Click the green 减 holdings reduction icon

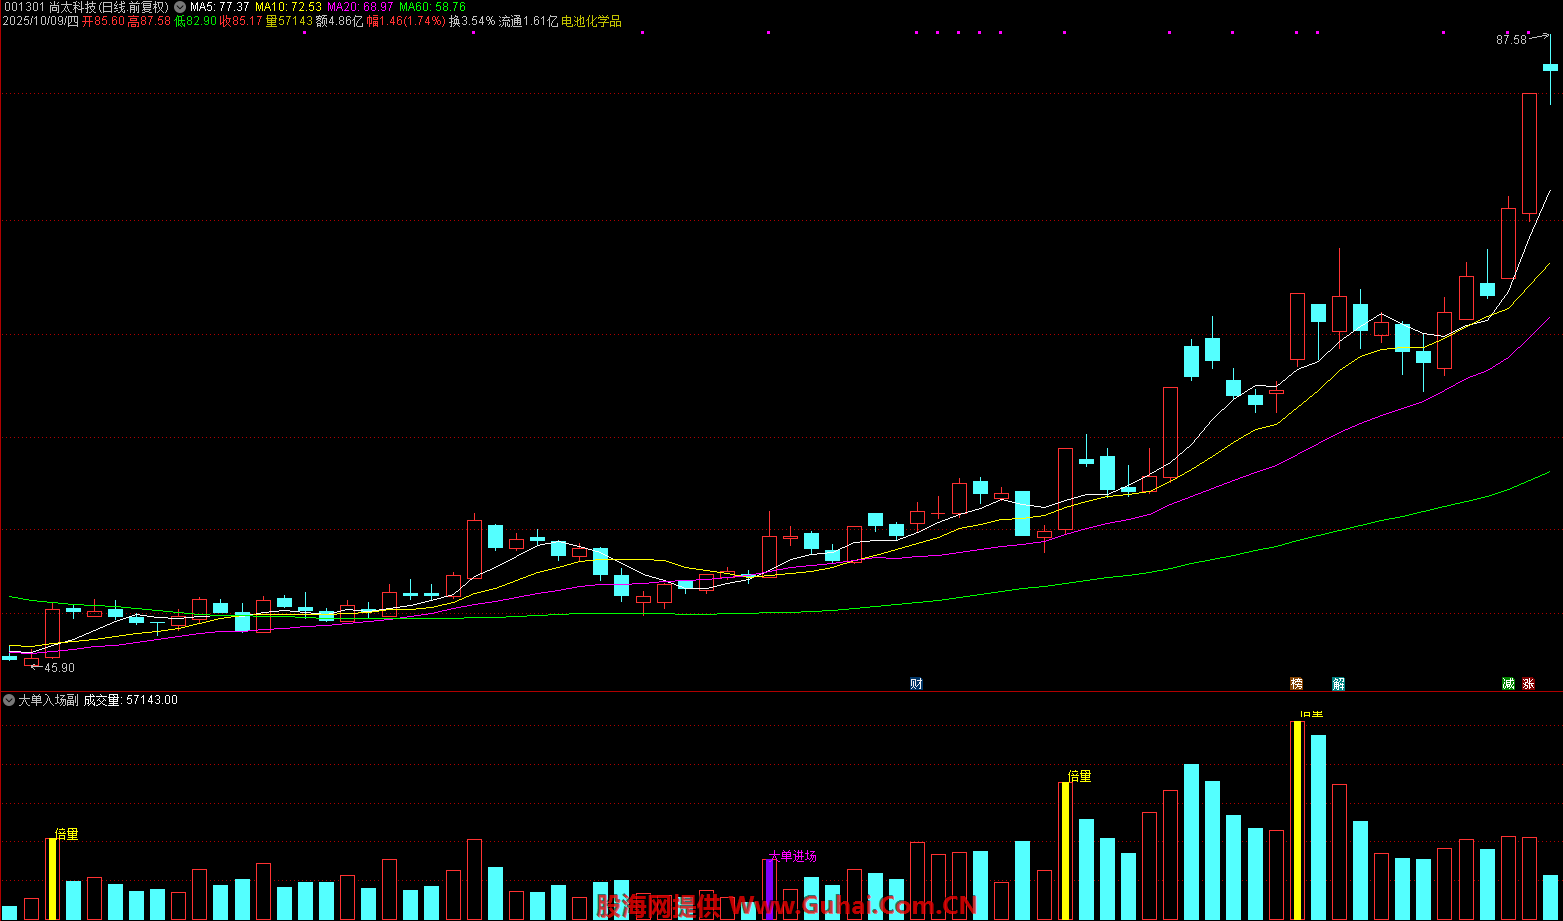tap(1508, 684)
